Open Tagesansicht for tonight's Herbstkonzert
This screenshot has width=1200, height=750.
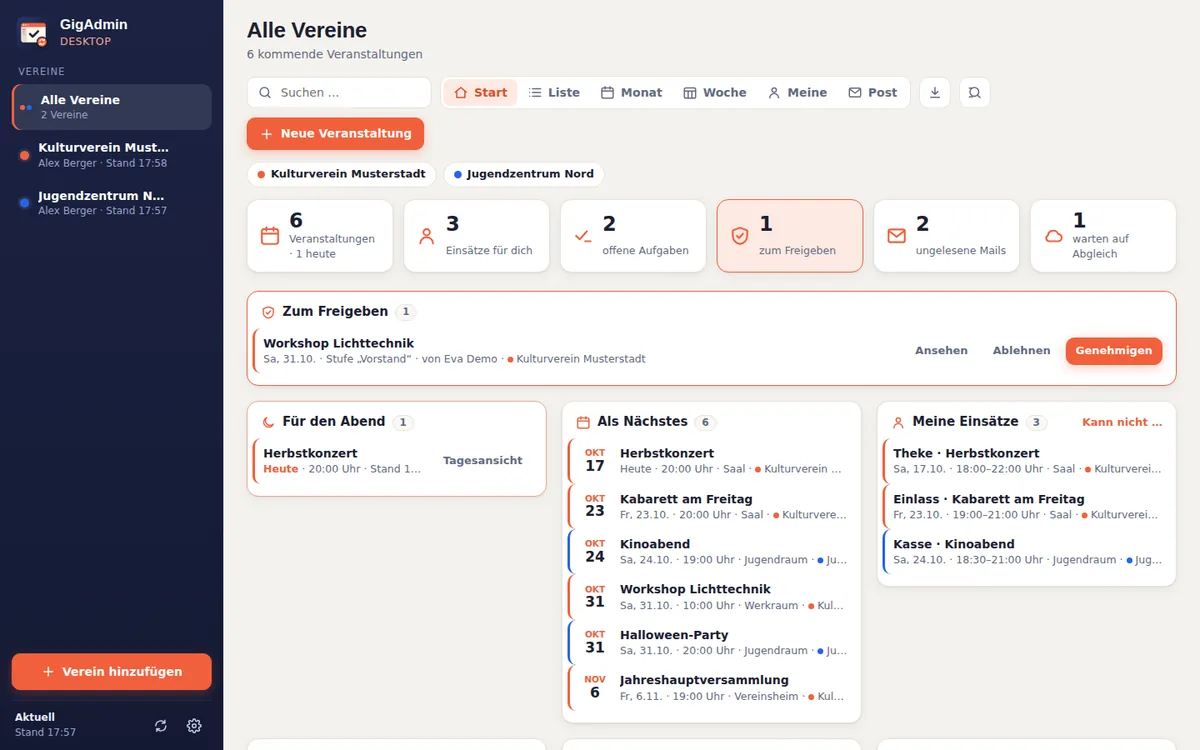click(x=483, y=461)
